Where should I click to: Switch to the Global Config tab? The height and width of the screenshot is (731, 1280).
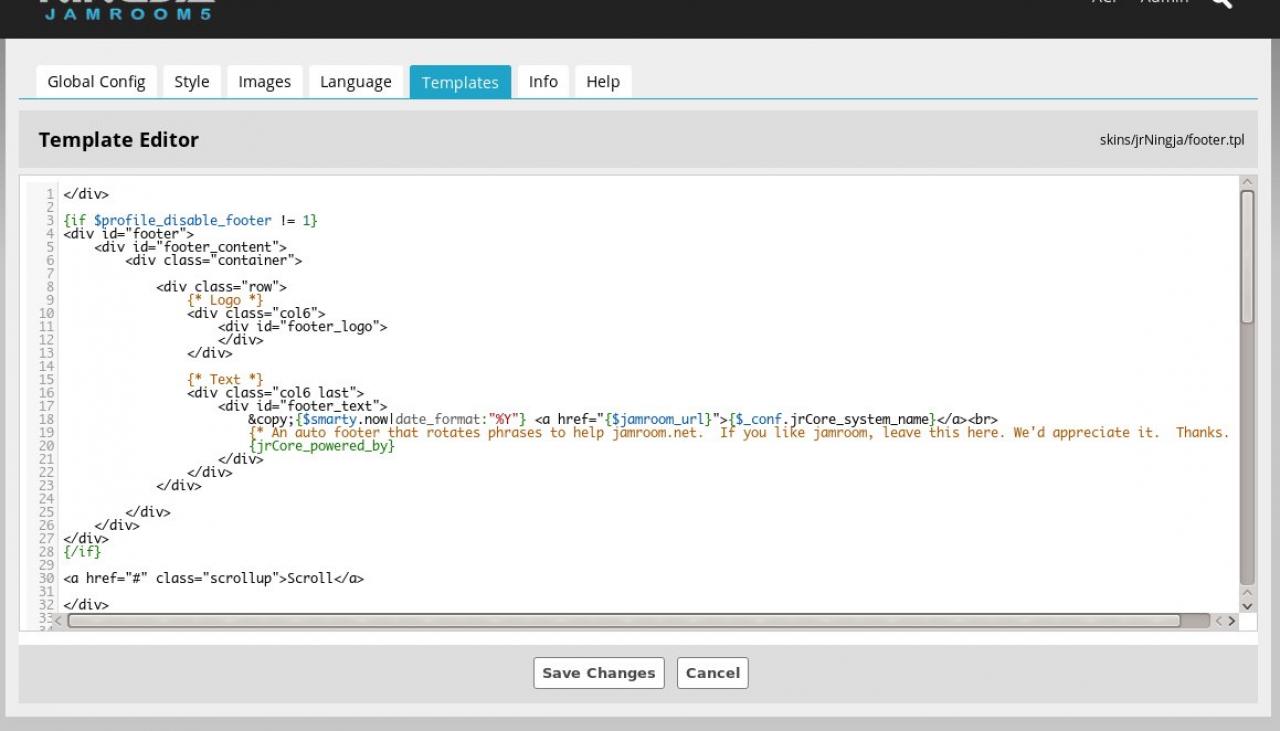tap(96, 82)
